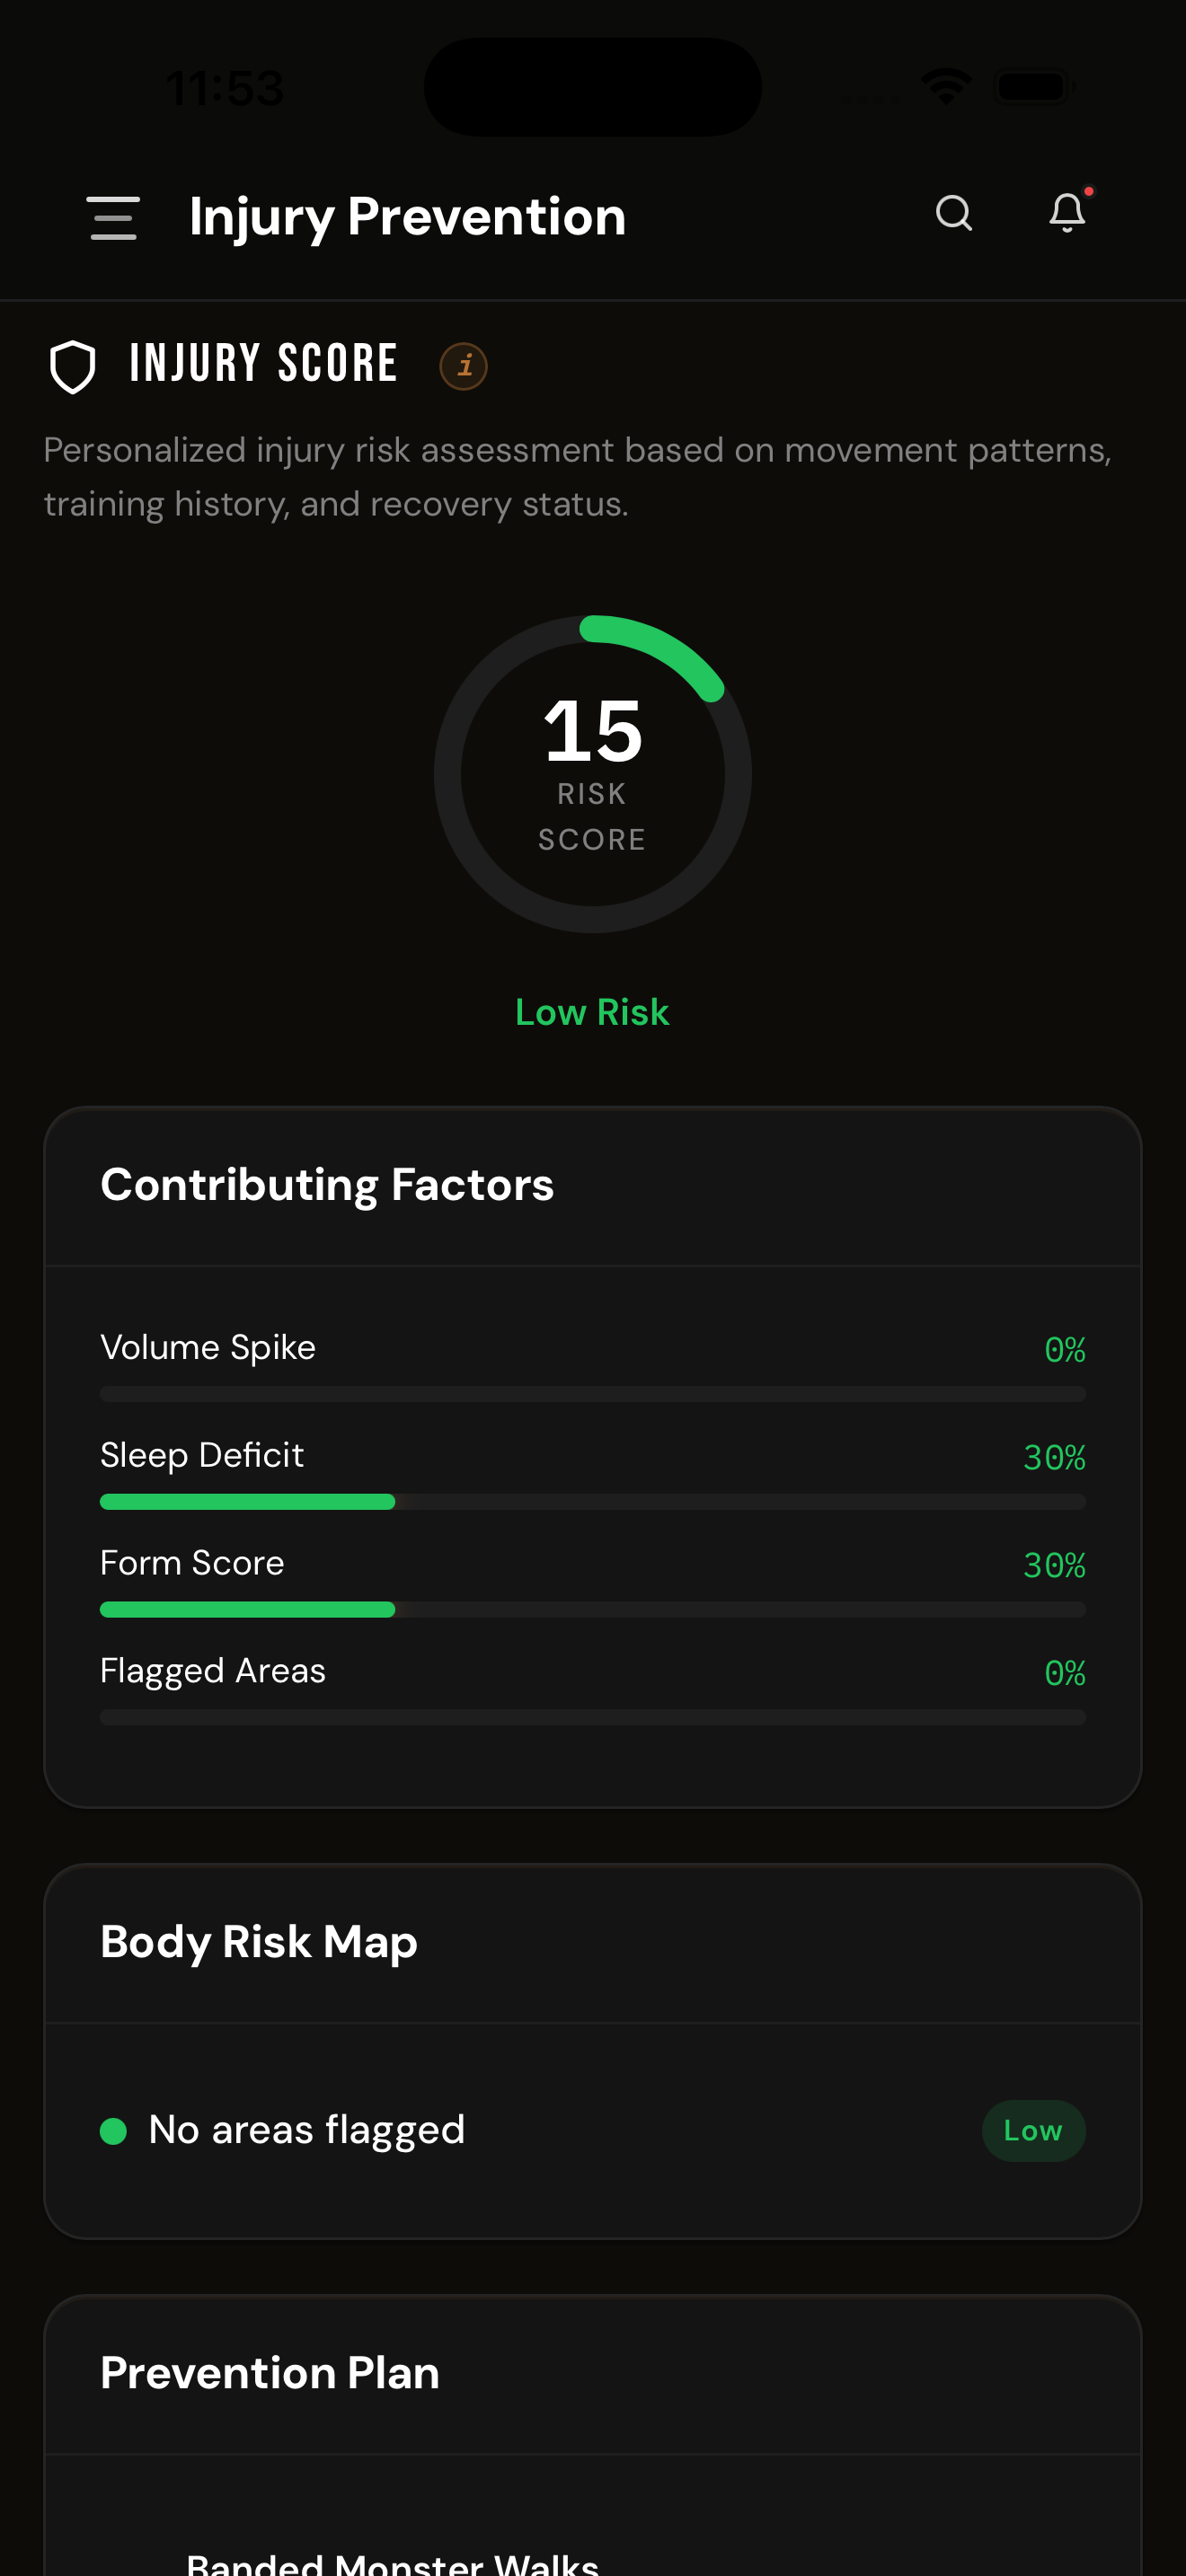Tap the Low badge in Body Risk Map
The image size is (1186, 2576).
[x=1033, y=2131]
